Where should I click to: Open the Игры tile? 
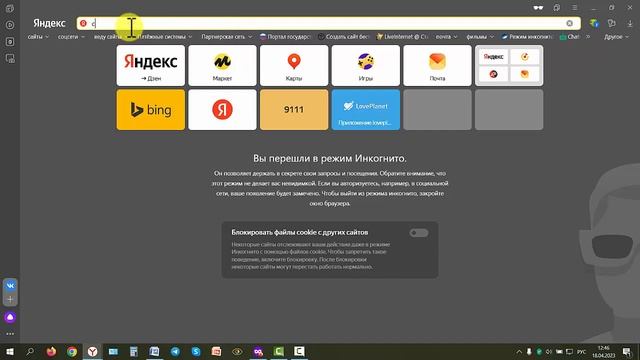pos(366,65)
